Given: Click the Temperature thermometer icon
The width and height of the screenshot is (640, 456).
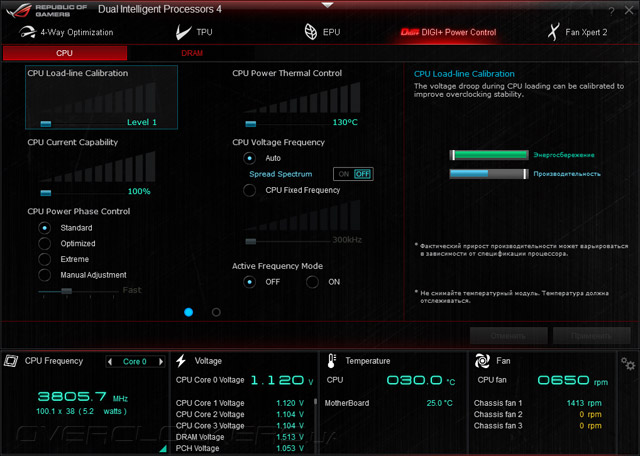Looking at the screenshot, I should [331, 361].
